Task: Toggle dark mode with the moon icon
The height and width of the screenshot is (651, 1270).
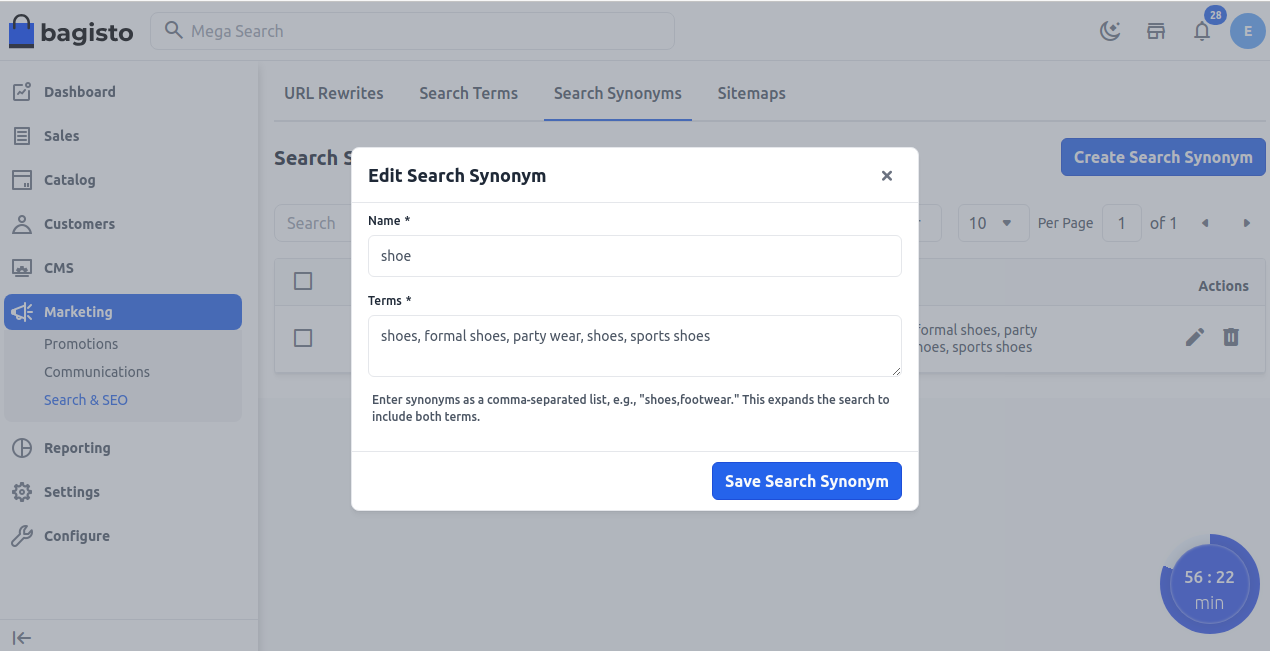Action: (x=1110, y=31)
